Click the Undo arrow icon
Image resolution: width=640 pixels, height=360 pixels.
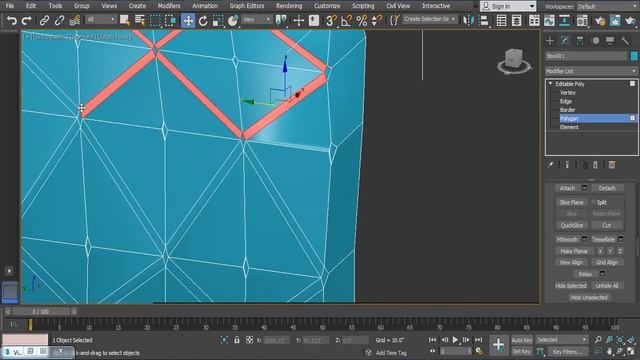(11, 20)
